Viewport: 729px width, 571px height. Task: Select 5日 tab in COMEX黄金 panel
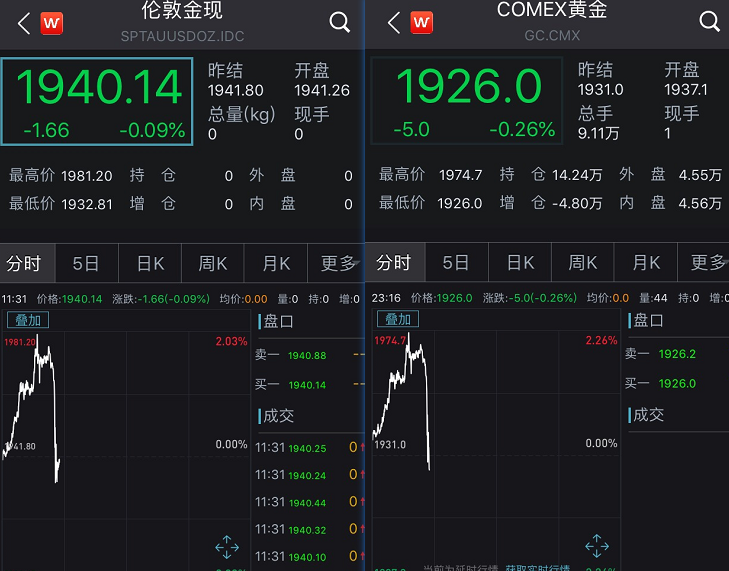457,262
